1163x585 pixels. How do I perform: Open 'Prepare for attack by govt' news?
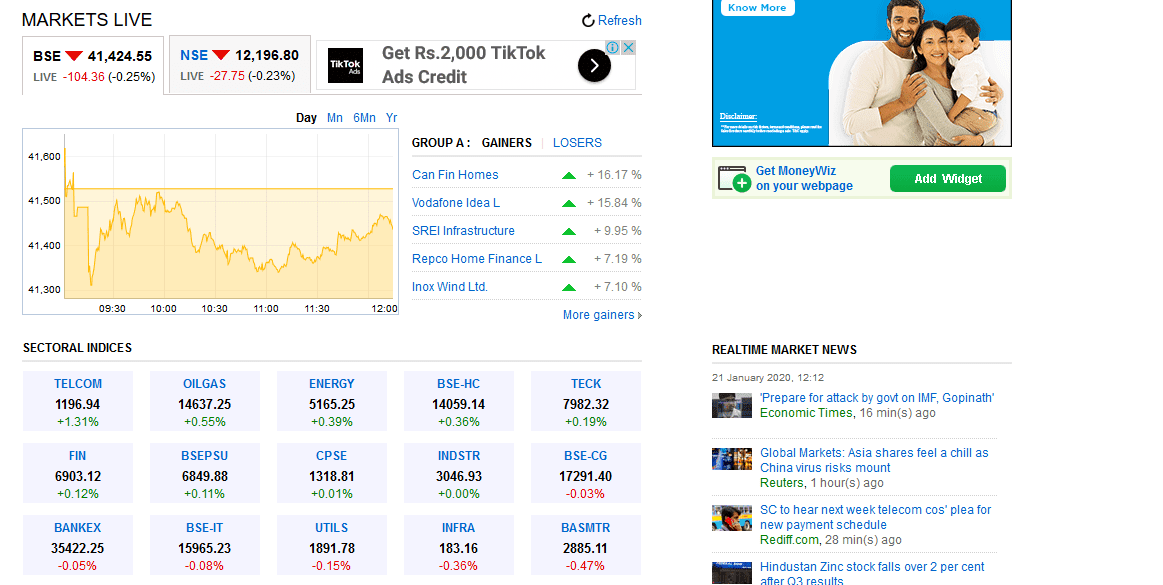click(877, 398)
